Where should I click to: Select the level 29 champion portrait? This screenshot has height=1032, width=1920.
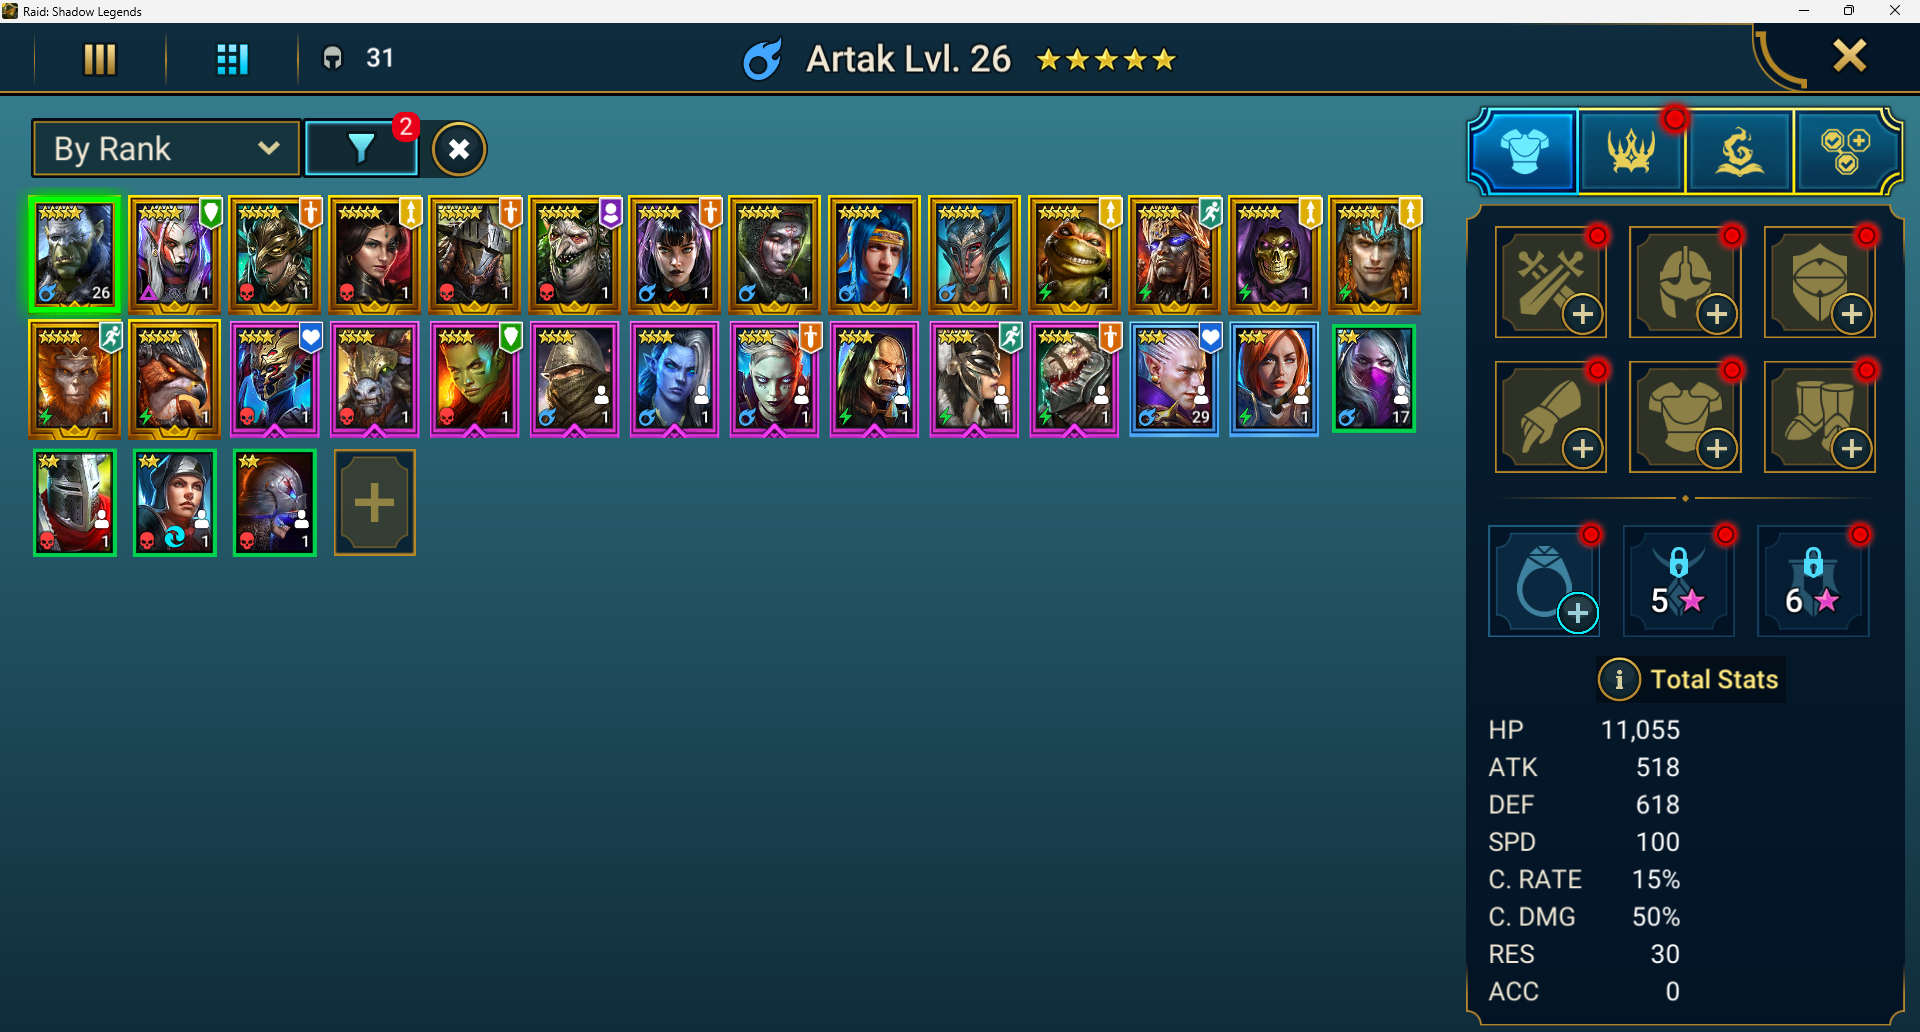pyautogui.click(x=1174, y=379)
